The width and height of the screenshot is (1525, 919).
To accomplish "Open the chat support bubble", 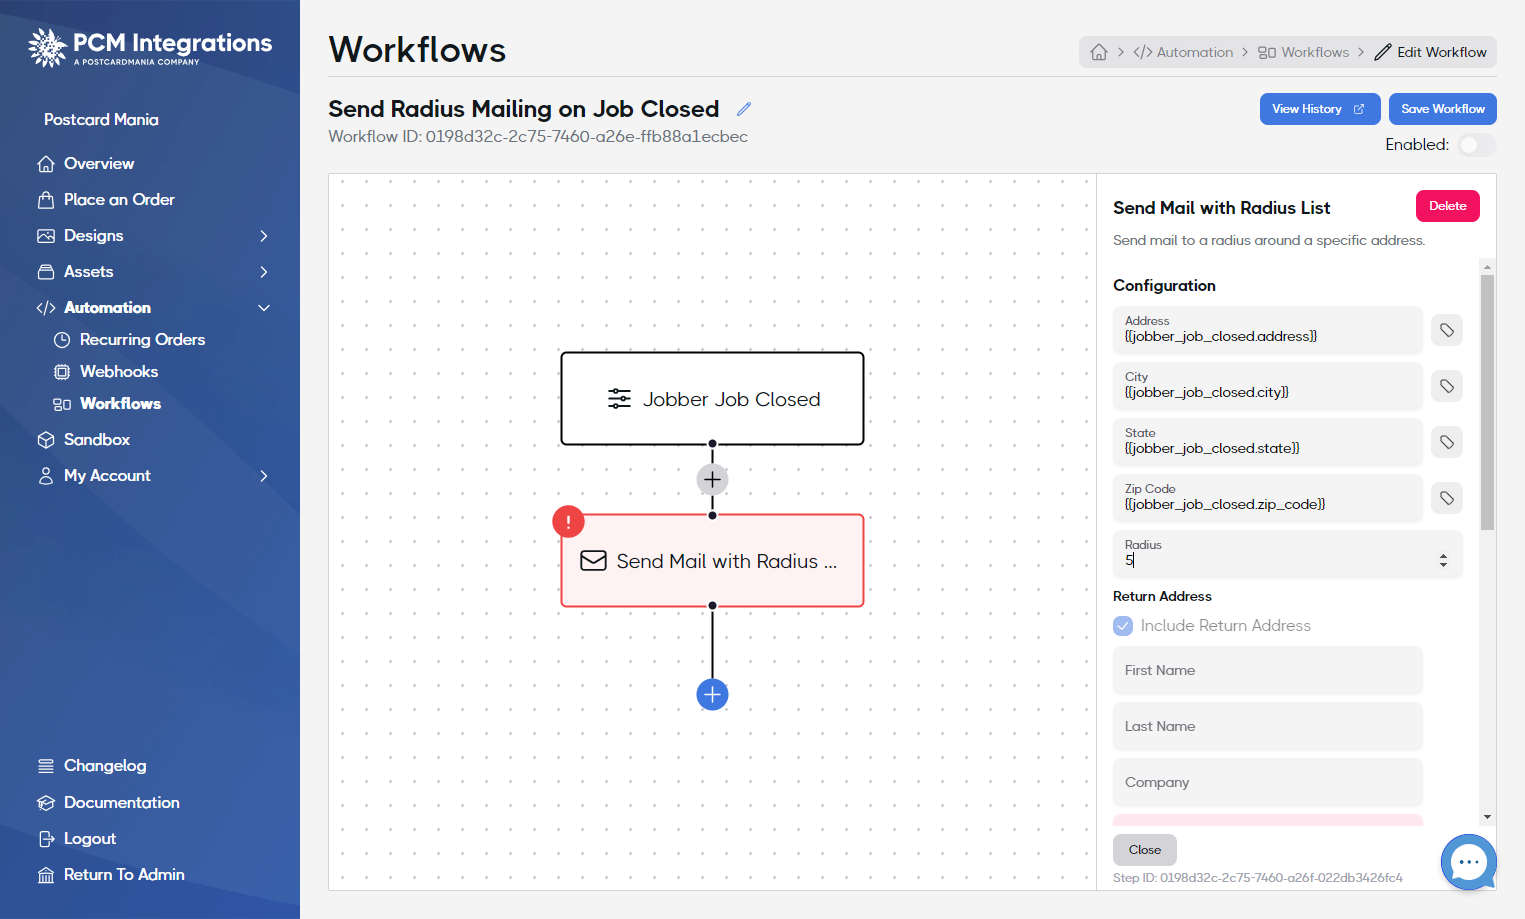I will pos(1468,861).
